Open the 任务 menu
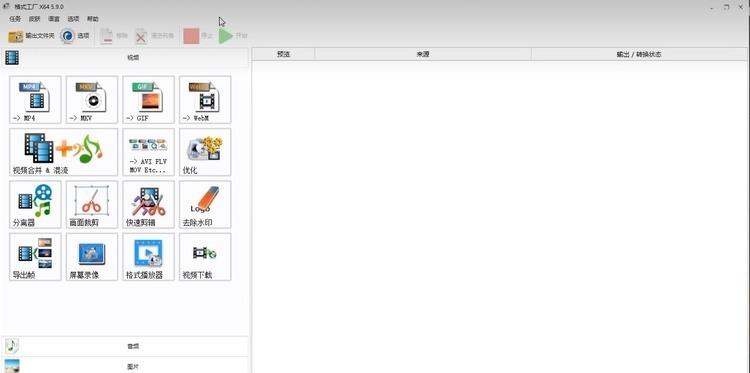Viewport: 750px width, 373px height. [x=15, y=19]
